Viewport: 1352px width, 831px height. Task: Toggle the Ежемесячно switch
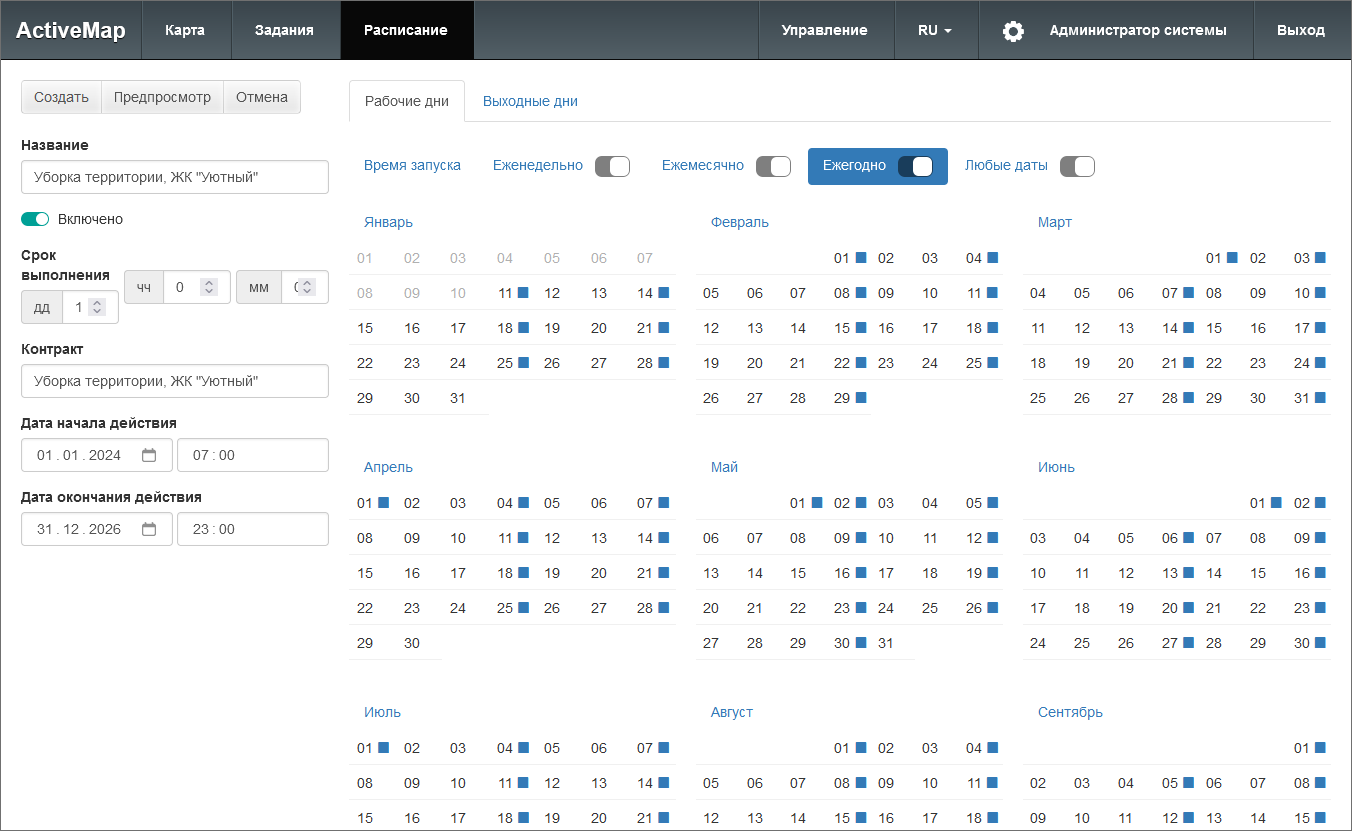[x=773, y=166]
